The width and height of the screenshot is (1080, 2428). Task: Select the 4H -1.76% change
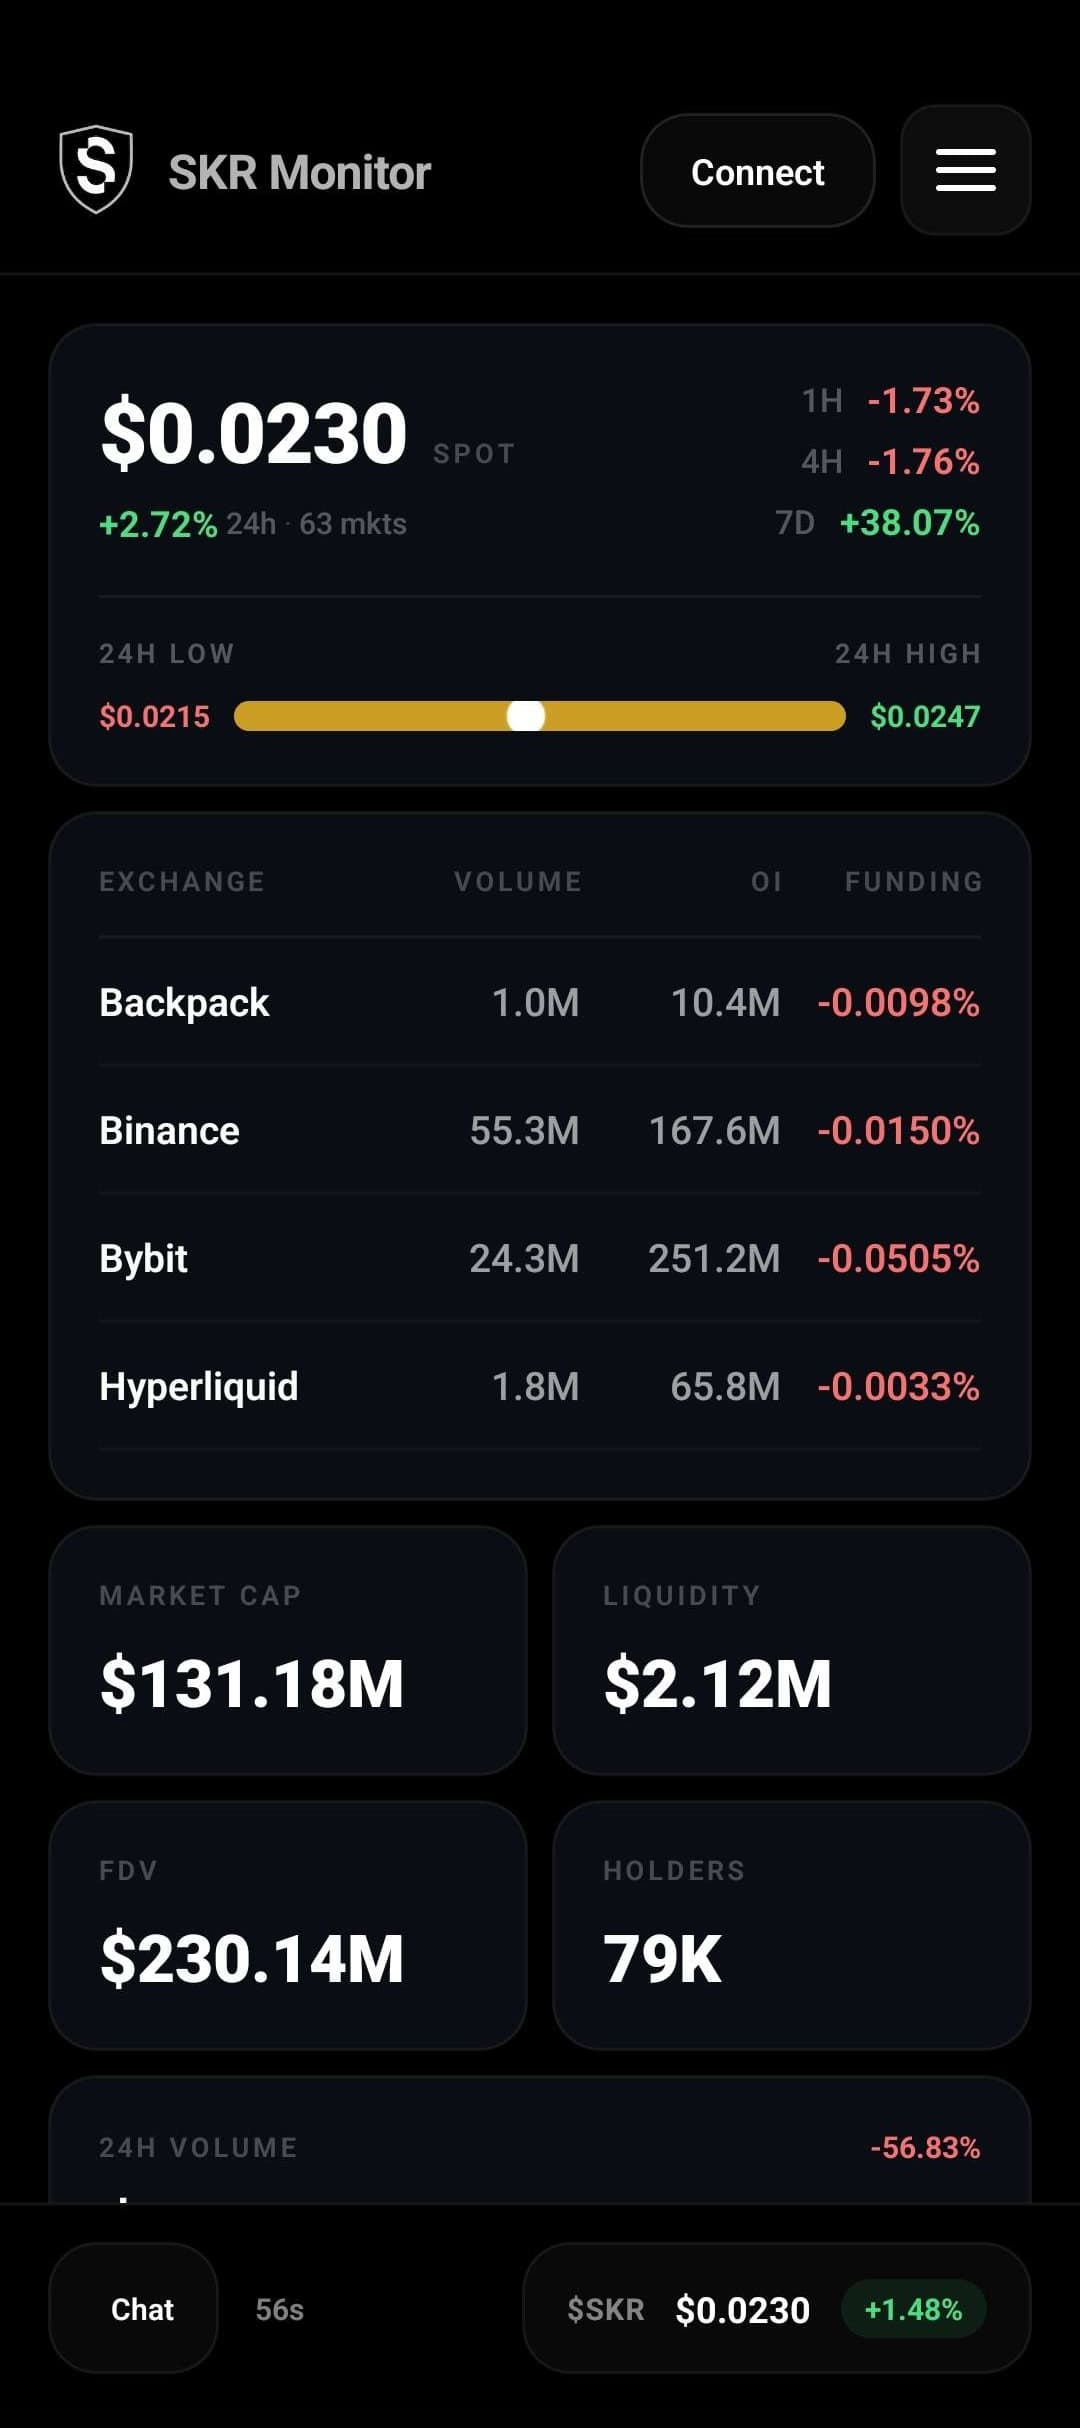coord(890,462)
